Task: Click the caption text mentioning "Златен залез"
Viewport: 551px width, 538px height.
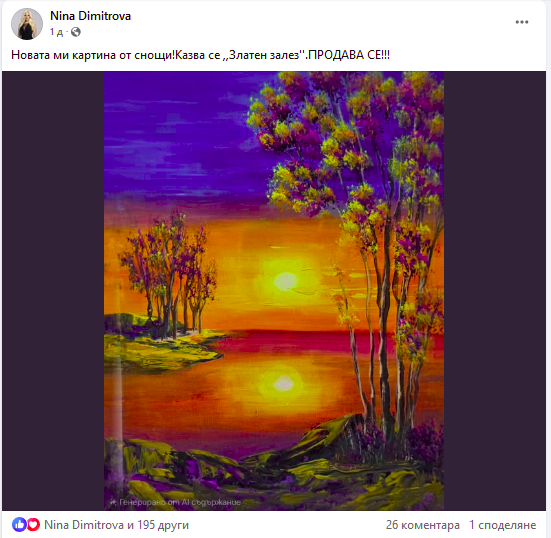Action: [x=200, y=55]
